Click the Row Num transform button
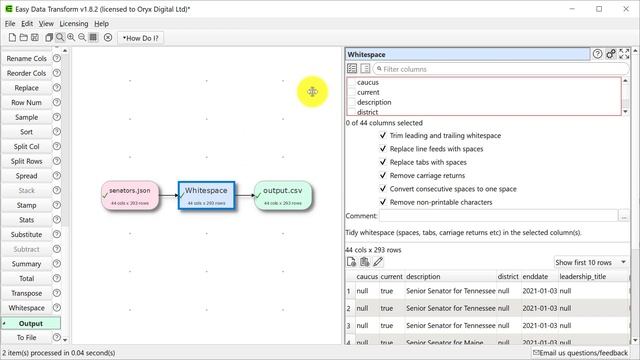This screenshot has width=640, height=360. click(27, 102)
